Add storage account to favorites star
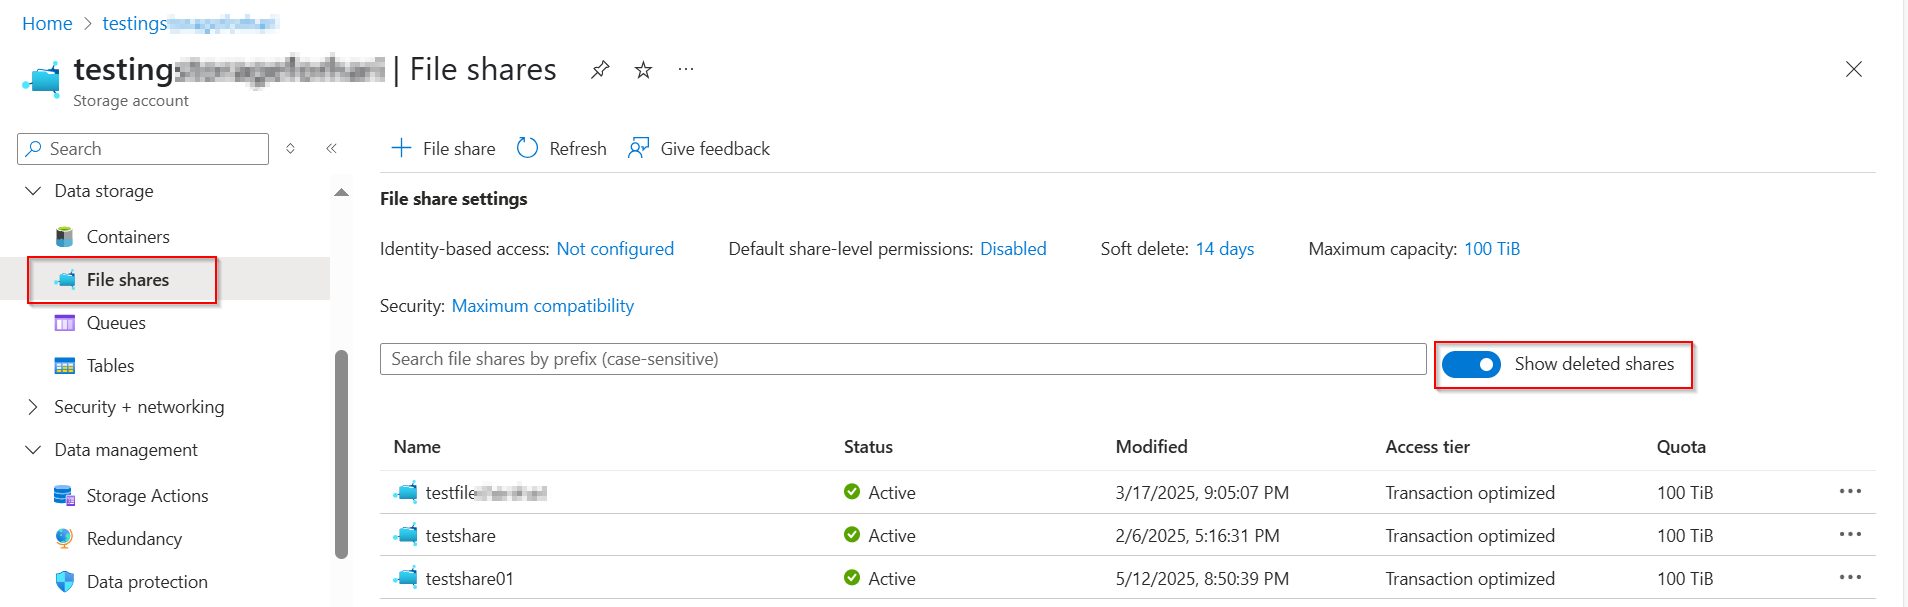Screen dimensions: 1908x607 (643, 69)
